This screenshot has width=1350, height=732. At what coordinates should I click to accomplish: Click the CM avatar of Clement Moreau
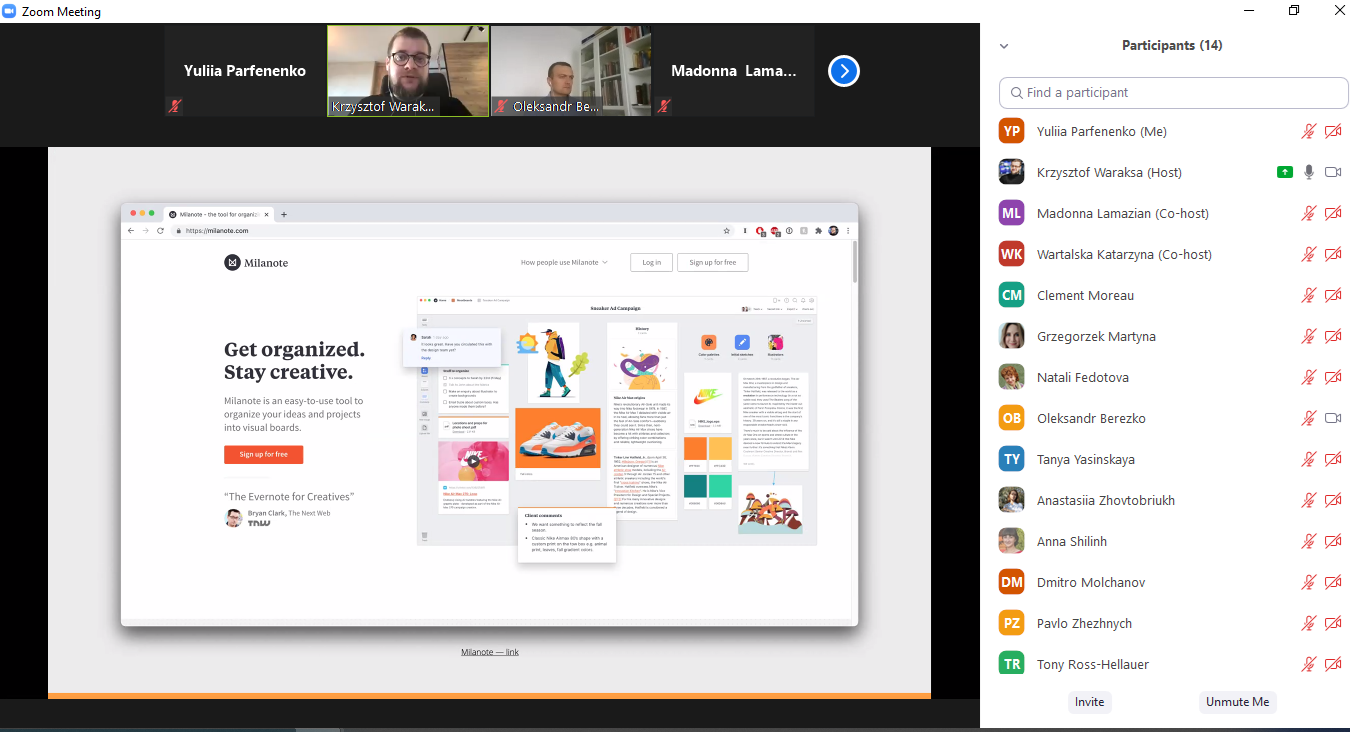1012,295
